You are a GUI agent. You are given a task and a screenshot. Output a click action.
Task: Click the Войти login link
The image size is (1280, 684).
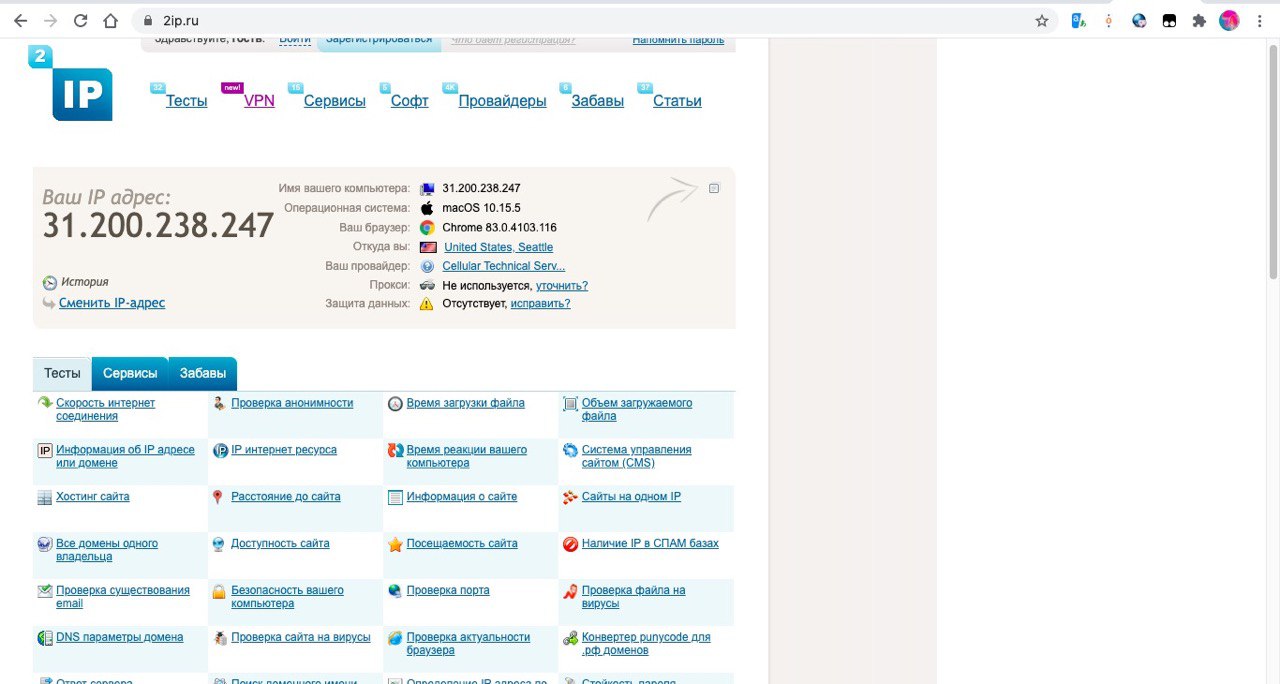295,40
